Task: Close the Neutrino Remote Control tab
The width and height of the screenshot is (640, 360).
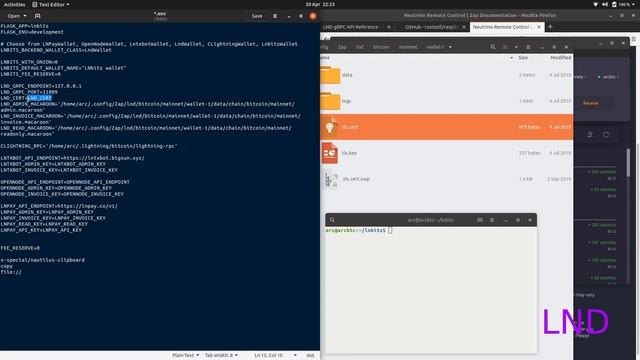Action: click(539, 27)
